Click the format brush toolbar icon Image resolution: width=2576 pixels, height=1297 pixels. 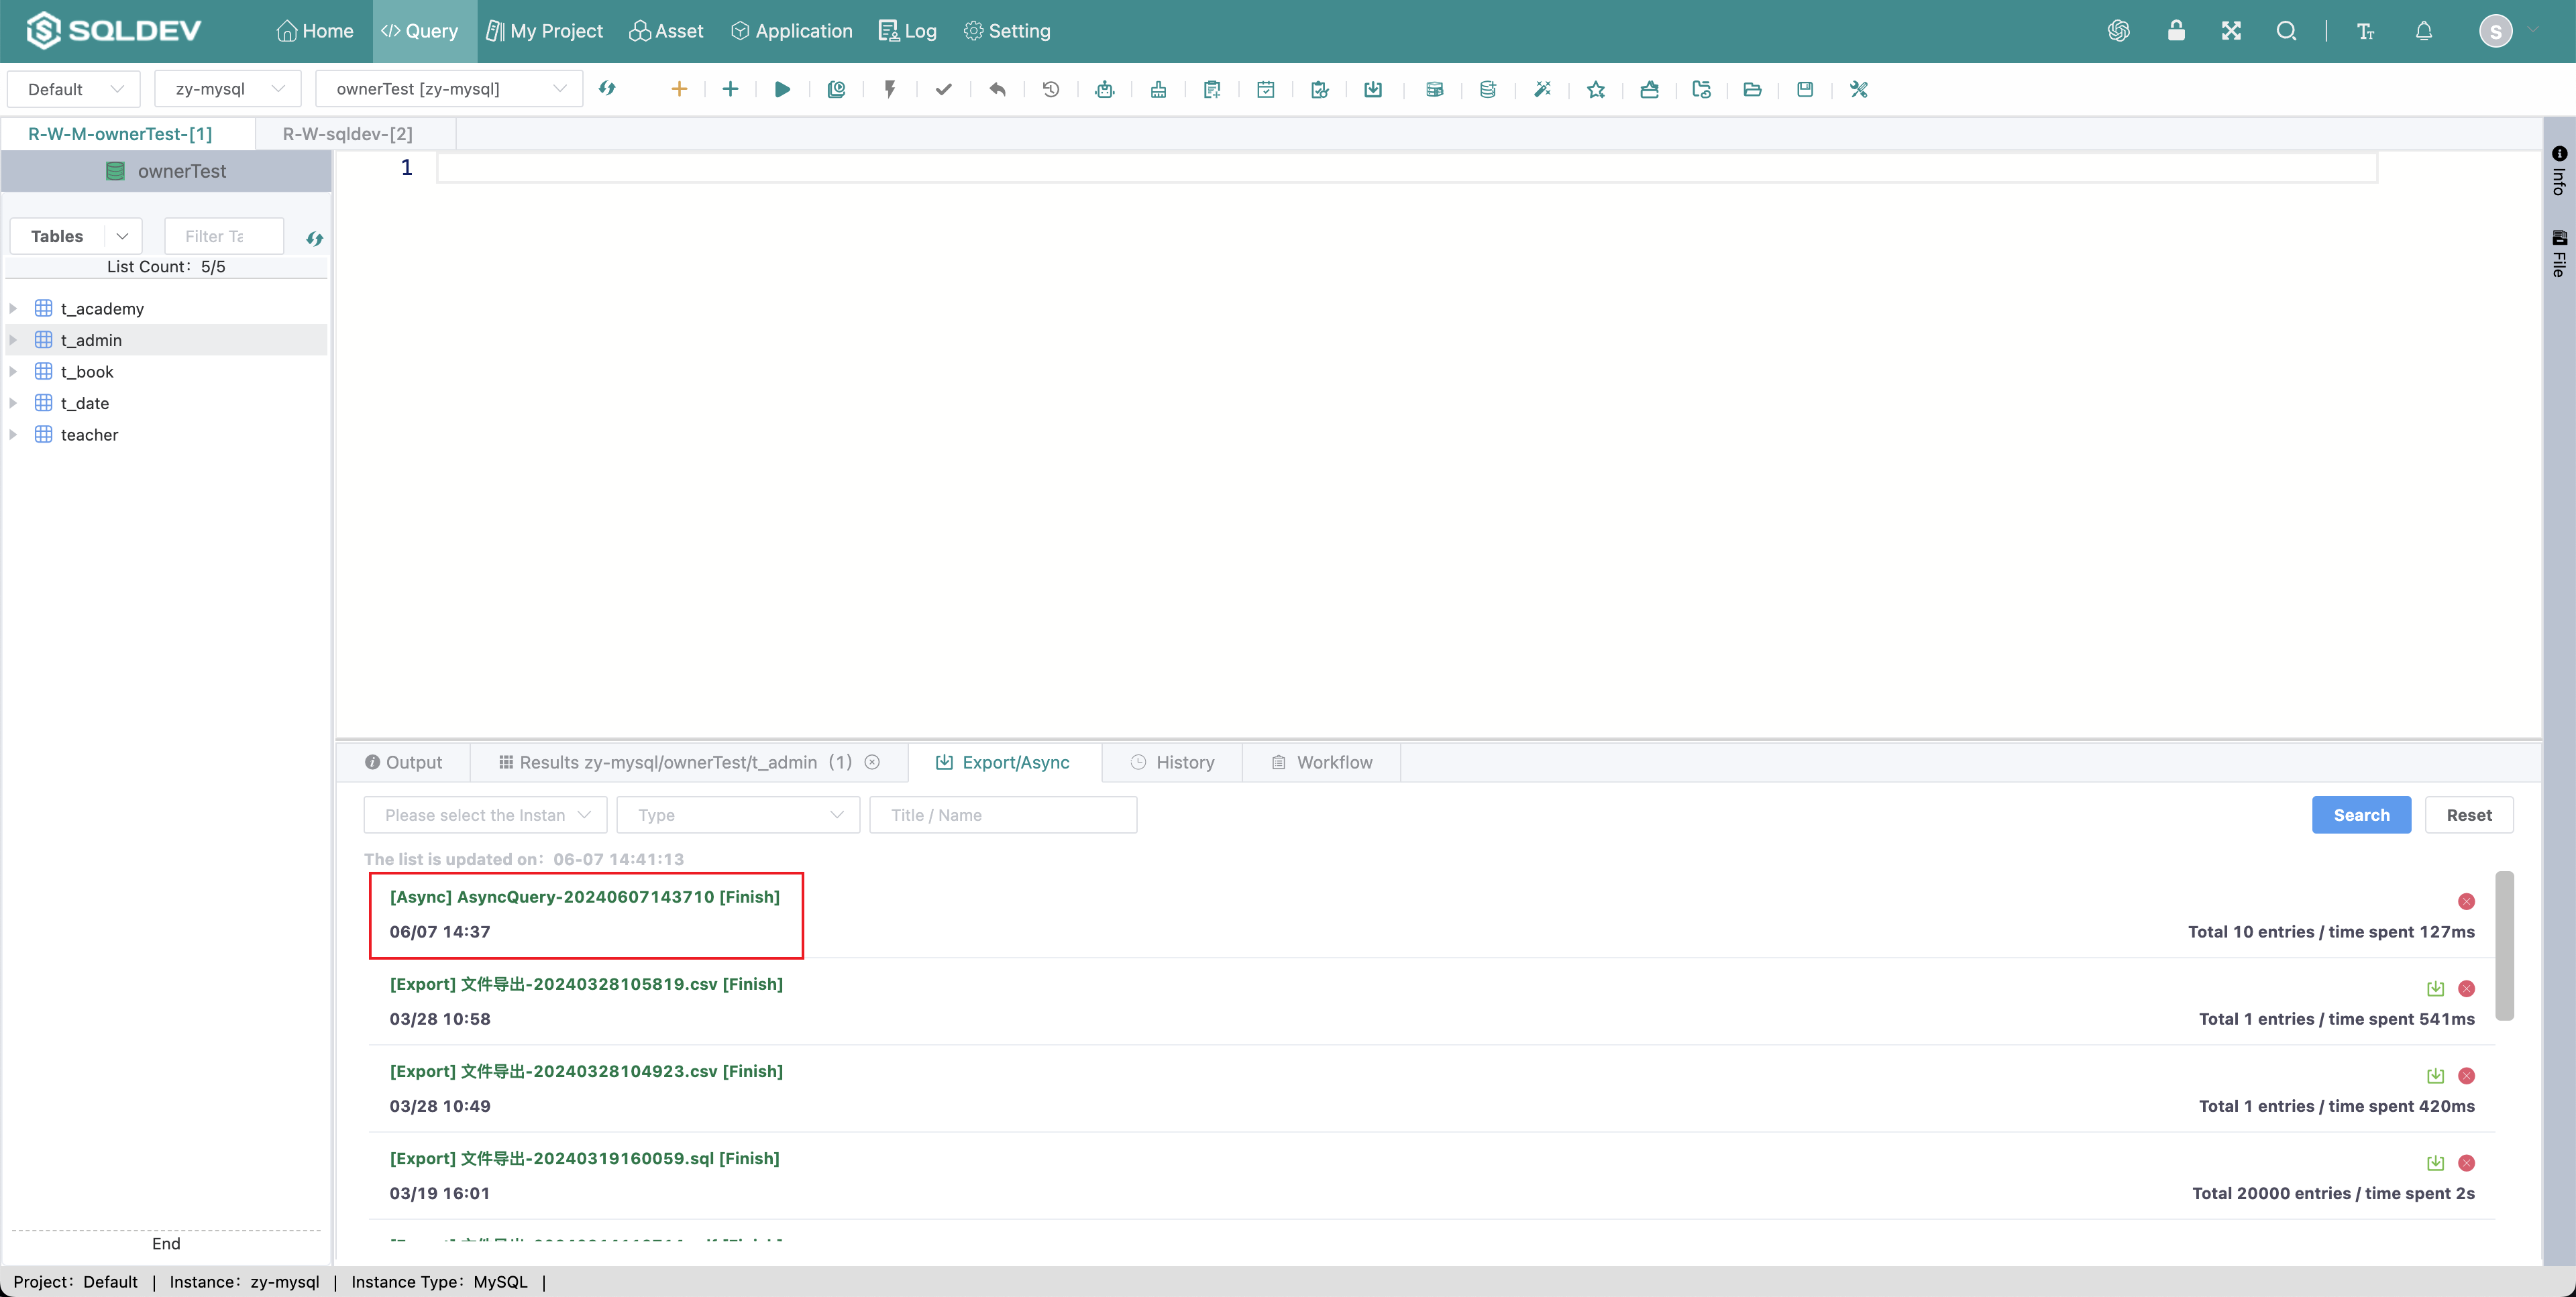pos(1158,89)
